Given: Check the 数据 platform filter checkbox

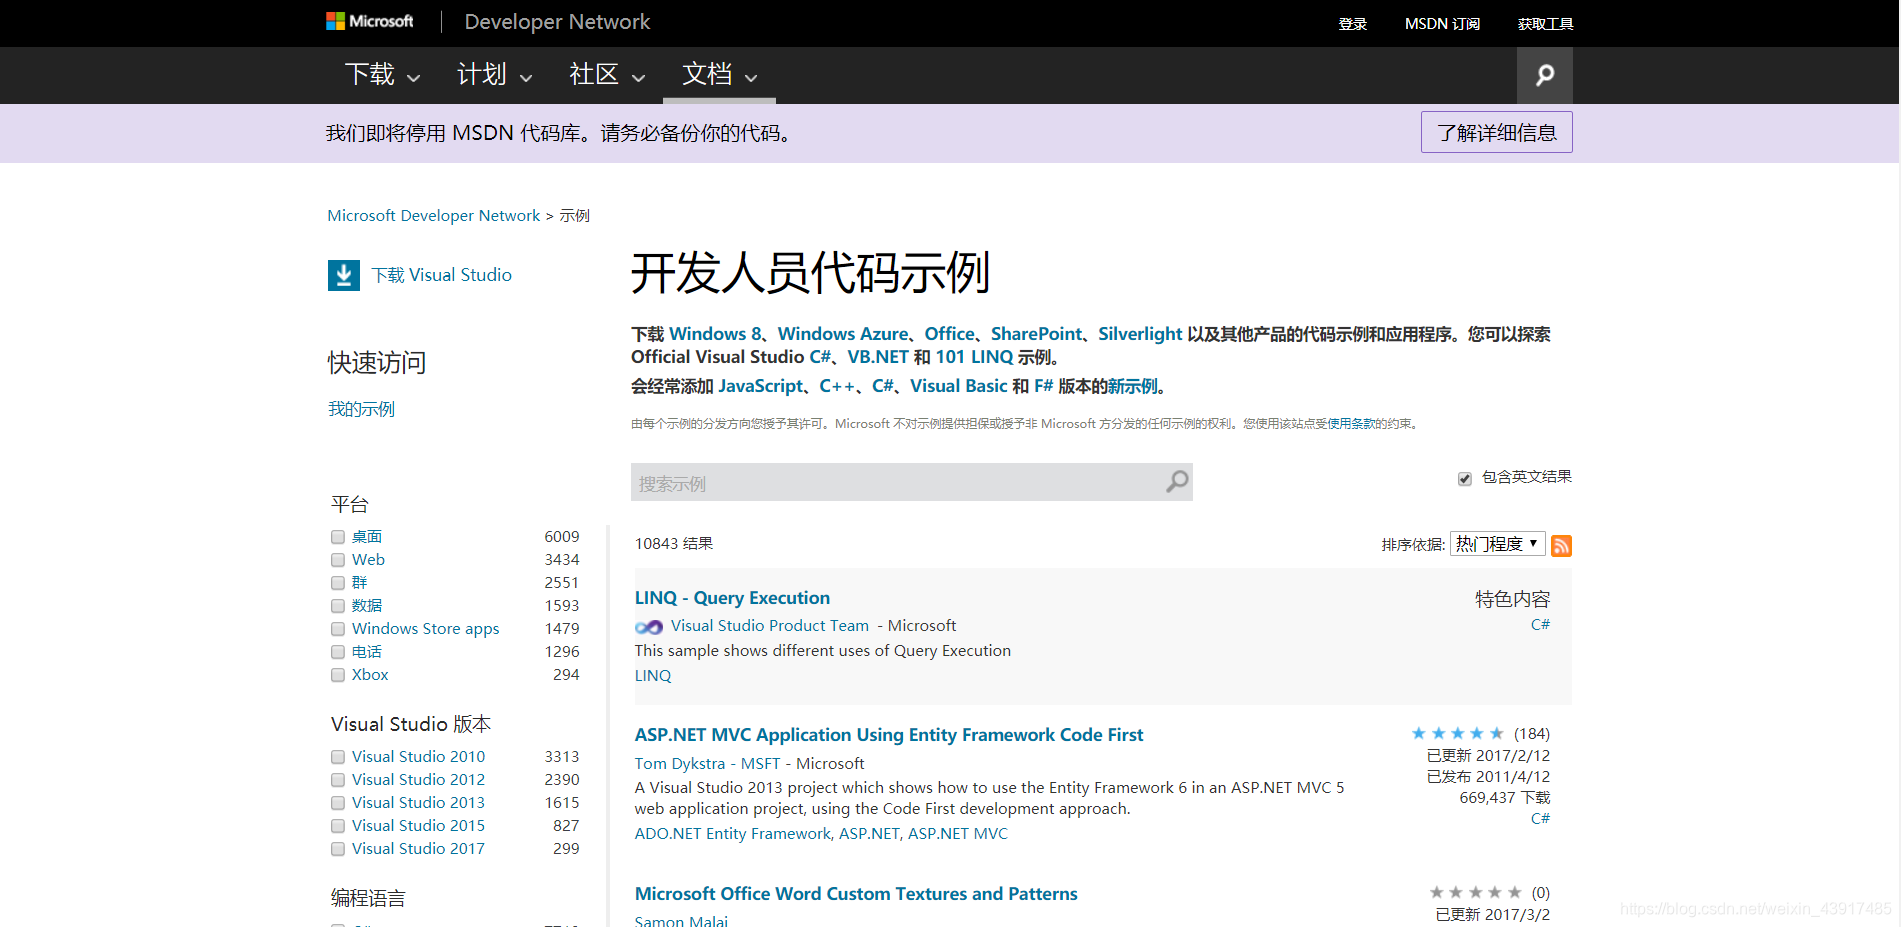Looking at the screenshot, I should pos(338,606).
